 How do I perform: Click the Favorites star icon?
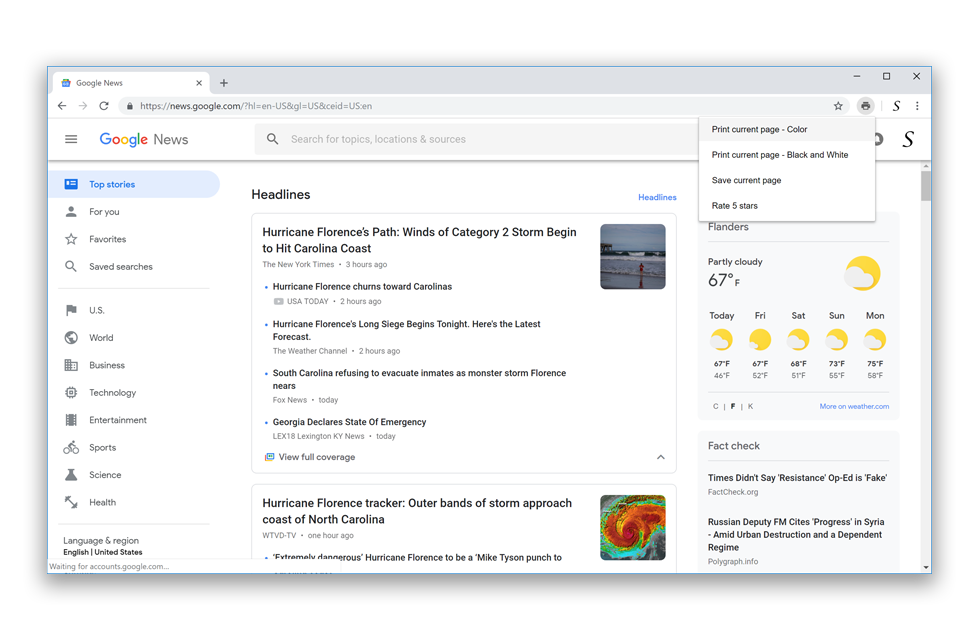(x=71, y=239)
